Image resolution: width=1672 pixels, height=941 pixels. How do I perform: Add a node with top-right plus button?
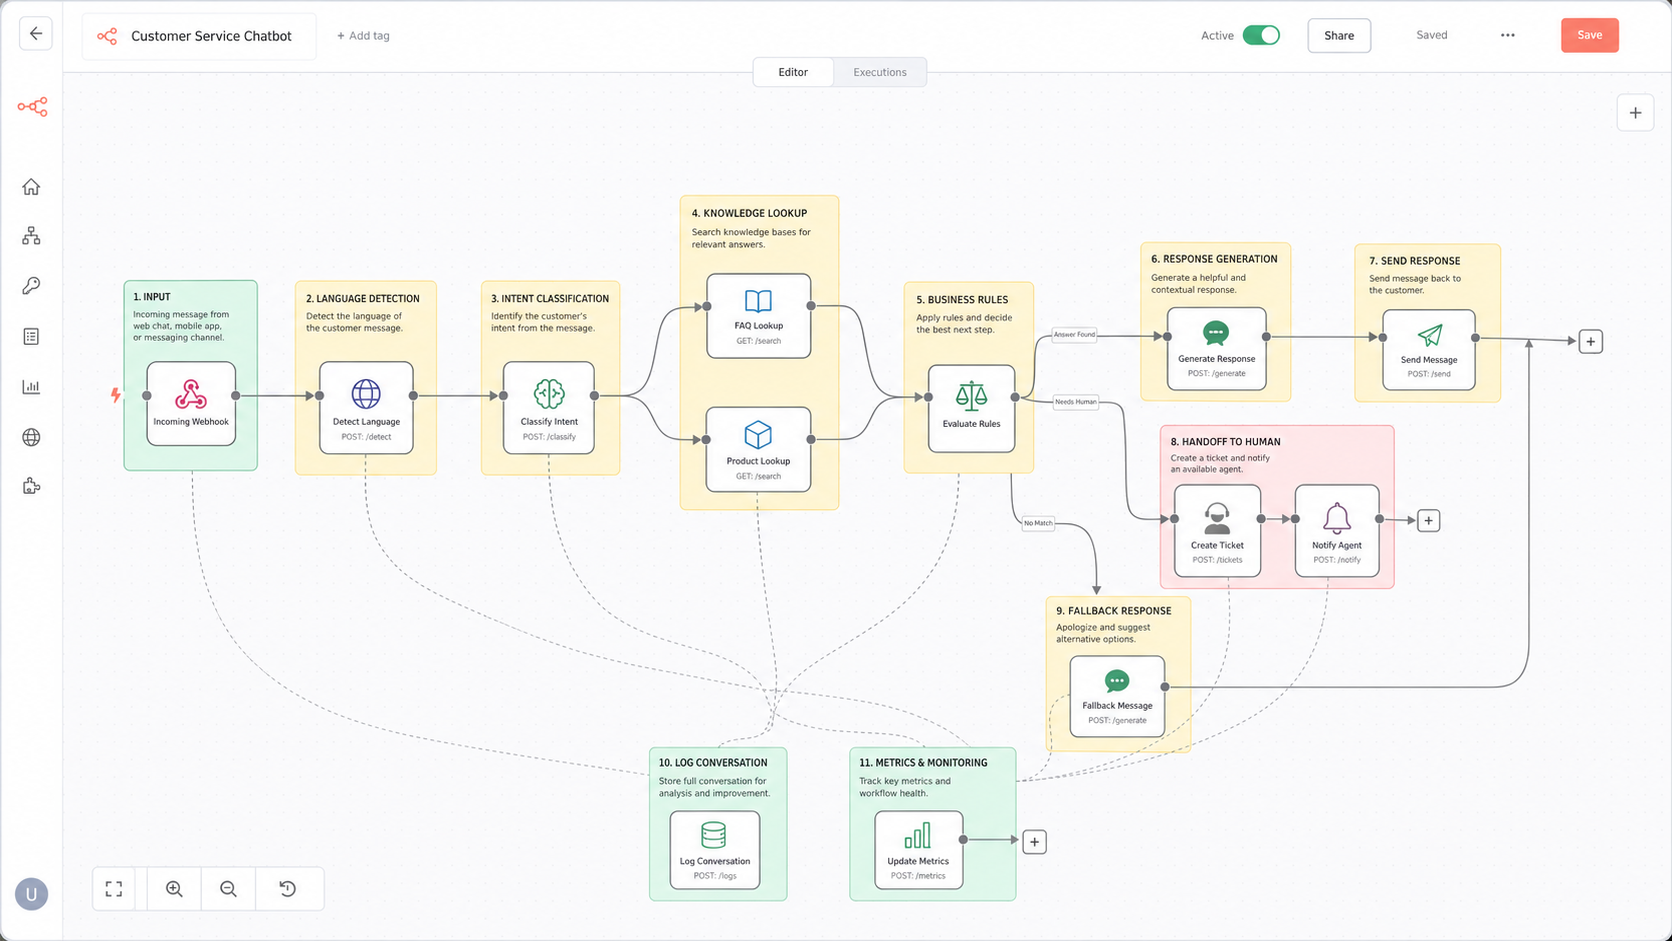(x=1635, y=113)
